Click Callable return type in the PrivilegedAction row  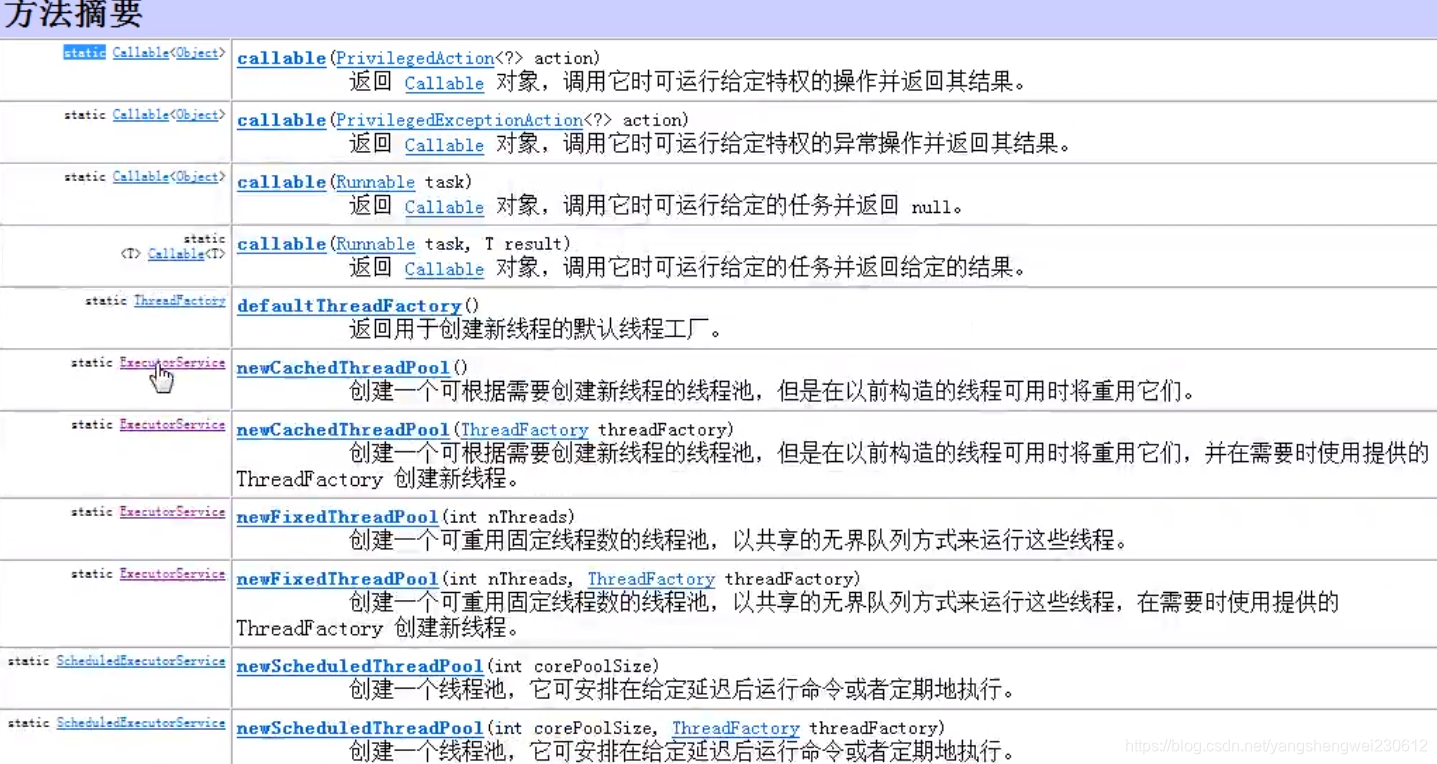click(x=140, y=52)
